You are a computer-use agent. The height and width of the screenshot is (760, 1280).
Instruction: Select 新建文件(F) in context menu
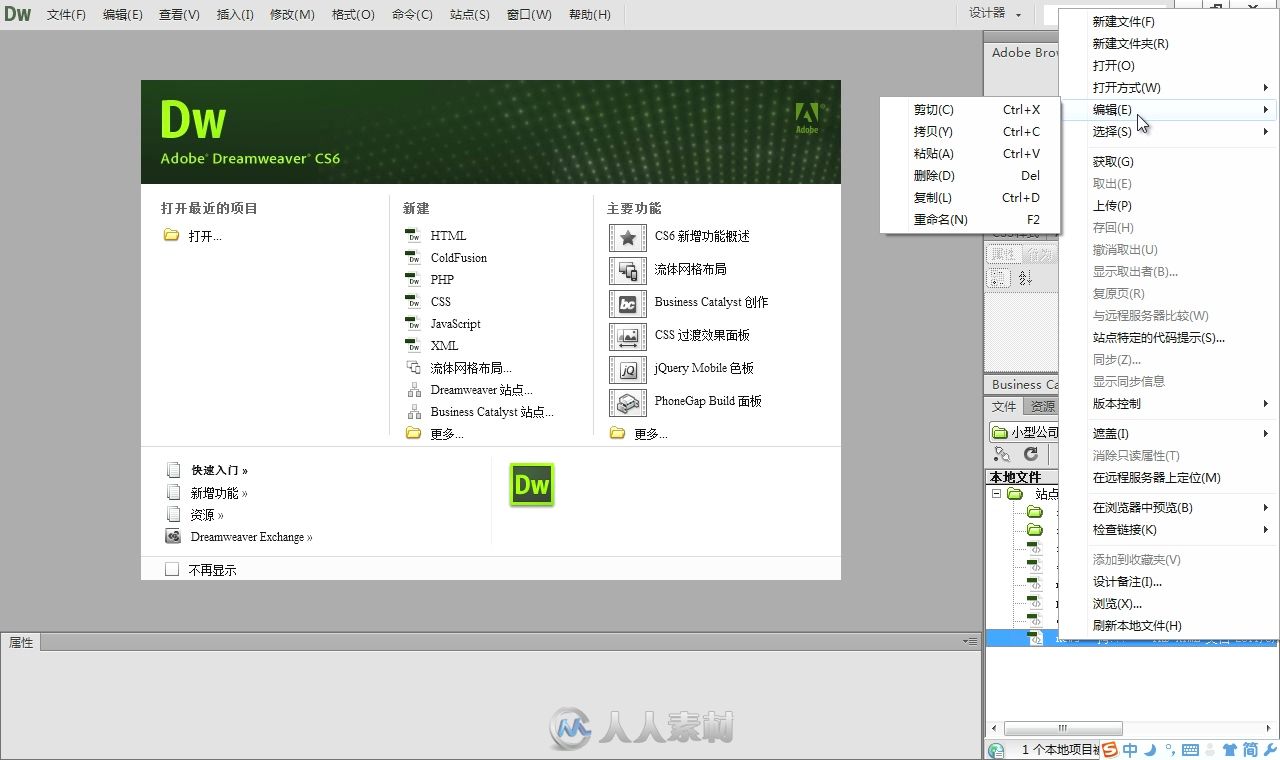(x=1169, y=22)
